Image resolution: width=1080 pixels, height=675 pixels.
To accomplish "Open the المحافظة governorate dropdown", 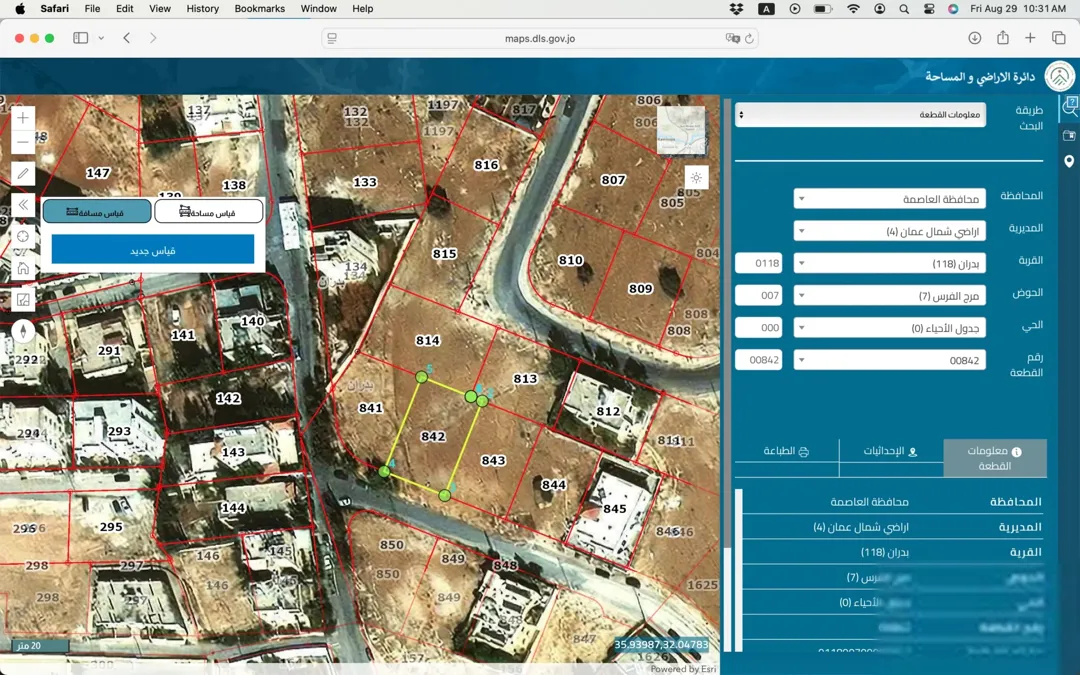I will click(889, 198).
